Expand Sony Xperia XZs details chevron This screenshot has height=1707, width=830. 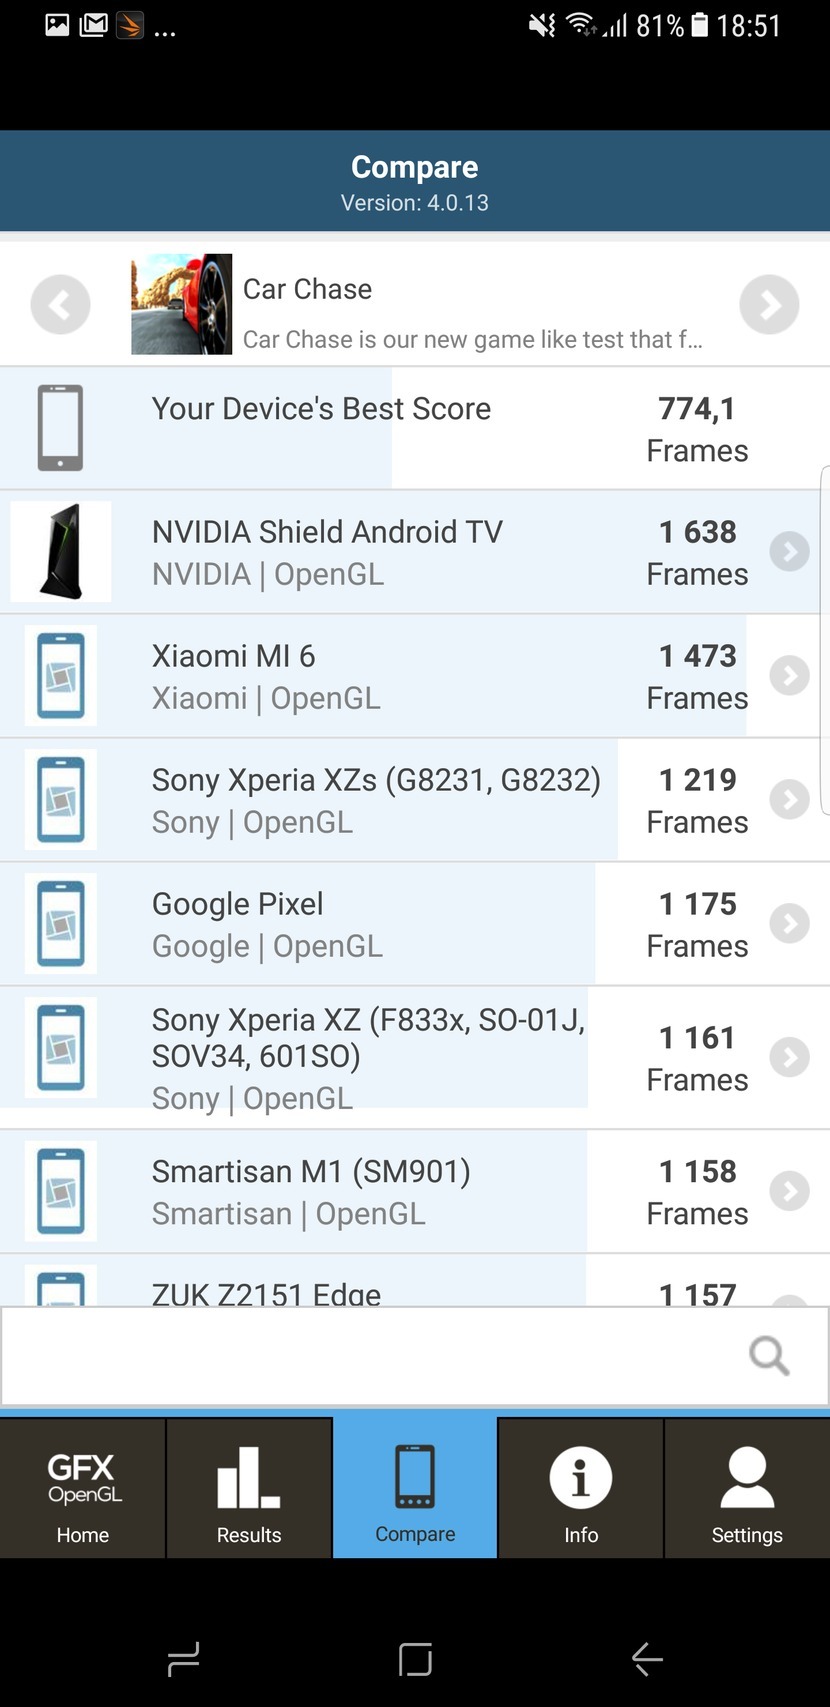pos(789,799)
